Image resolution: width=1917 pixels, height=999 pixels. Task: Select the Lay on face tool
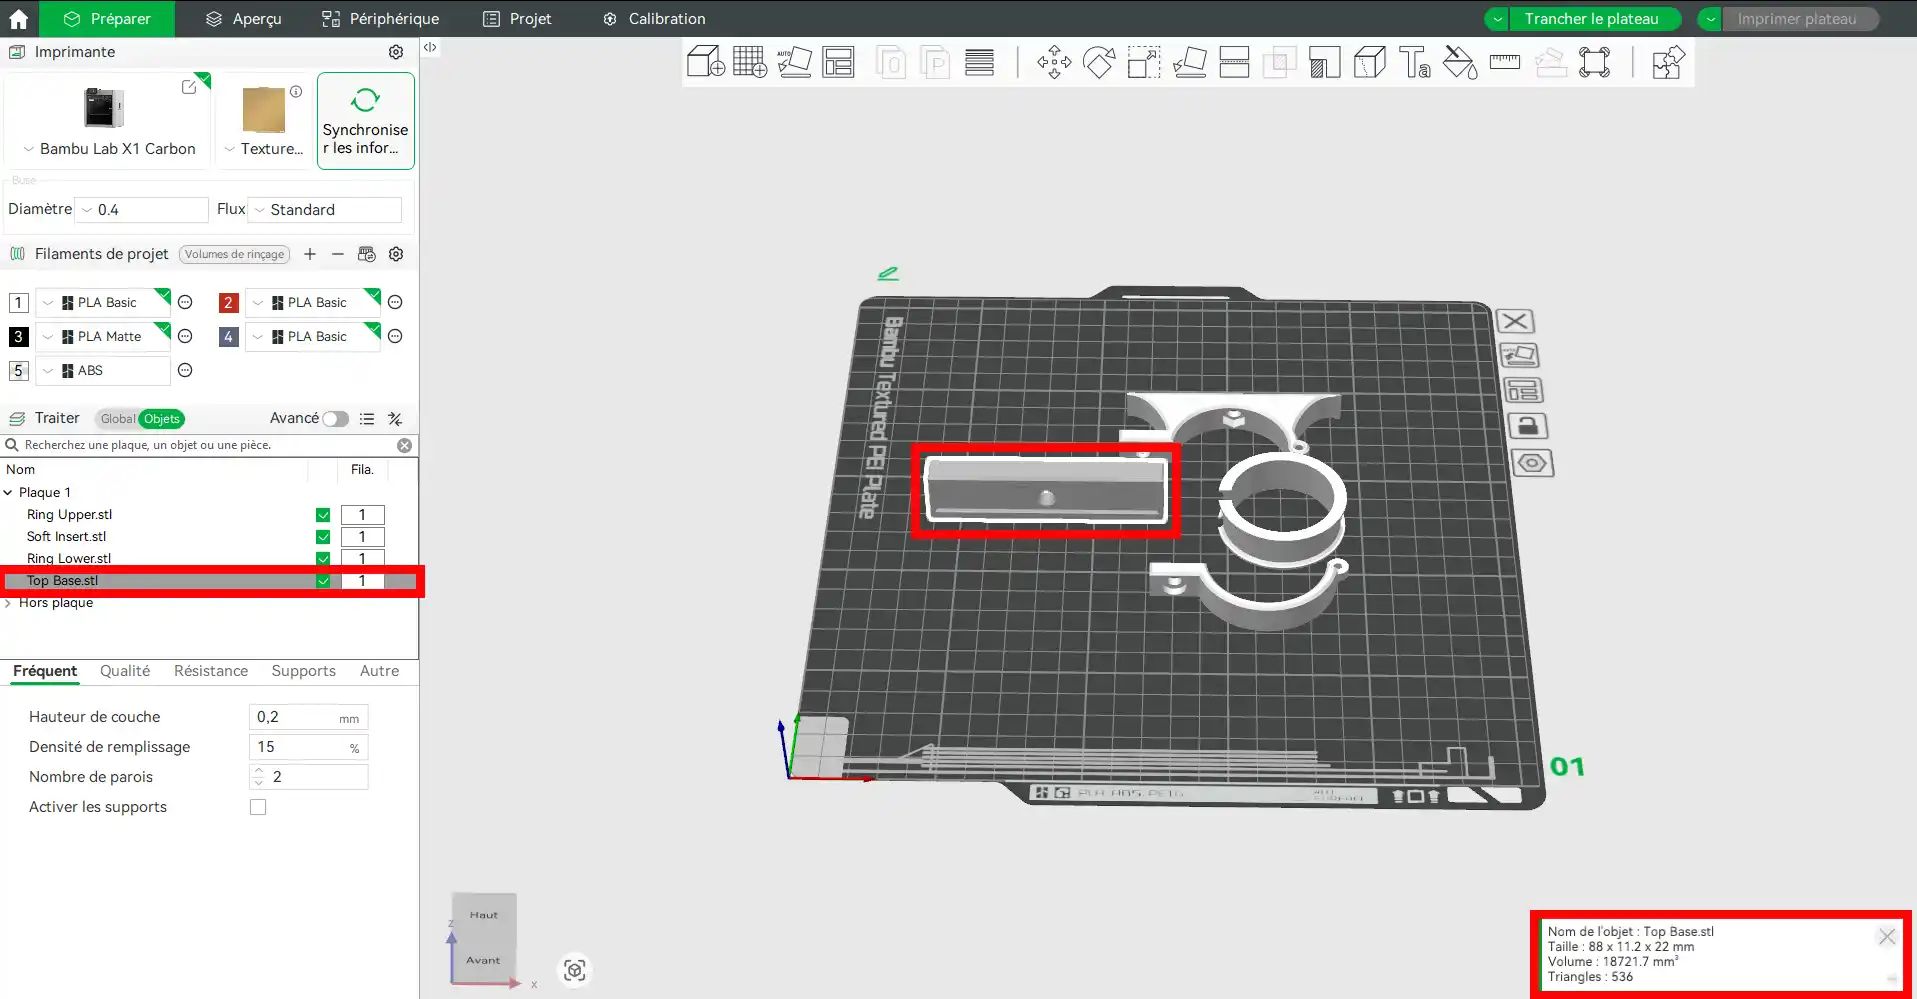pyautogui.click(x=1190, y=63)
